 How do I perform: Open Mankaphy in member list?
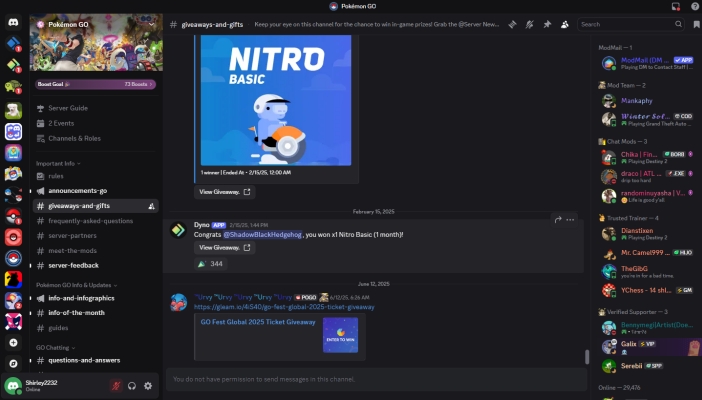point(650,101)
